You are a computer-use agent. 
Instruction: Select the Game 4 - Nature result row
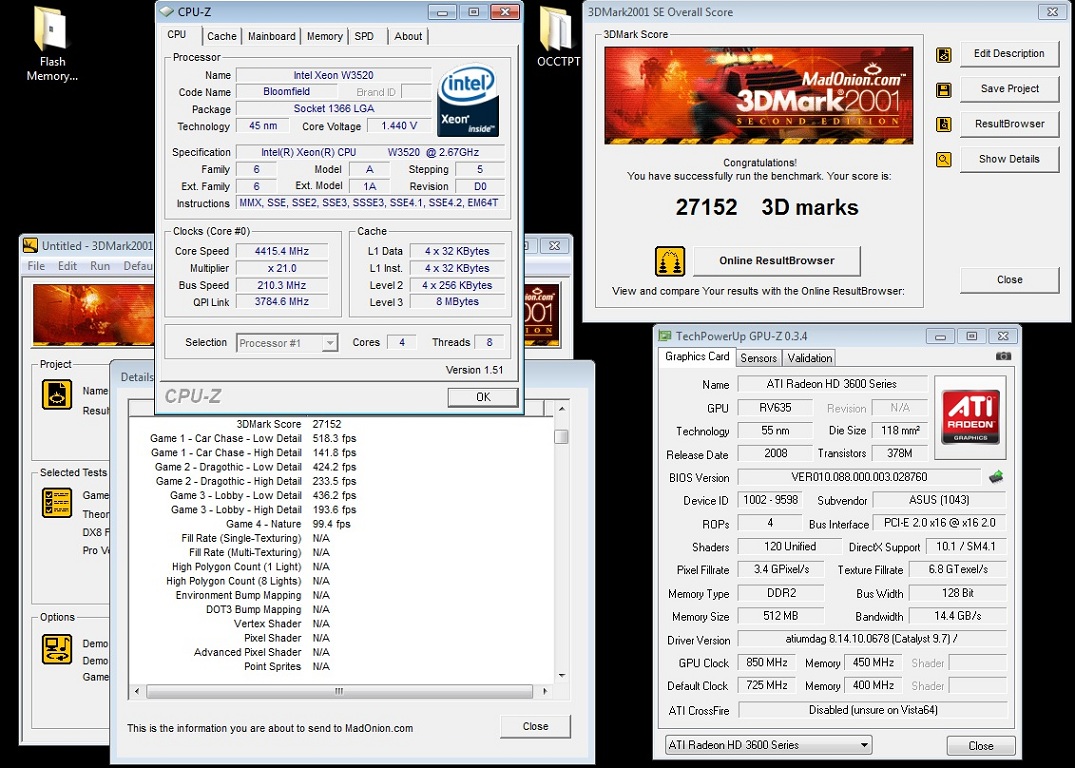click(x=288, y=524)
